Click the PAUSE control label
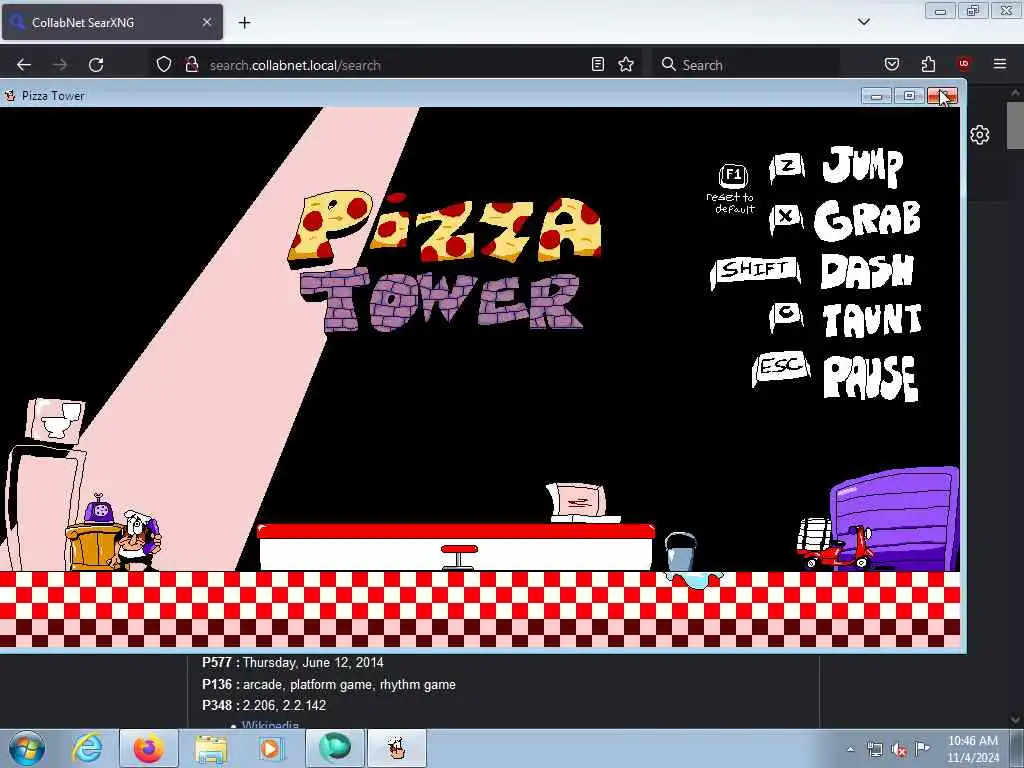The width and height of the screenshot is (1024, 768). [871, 377]
